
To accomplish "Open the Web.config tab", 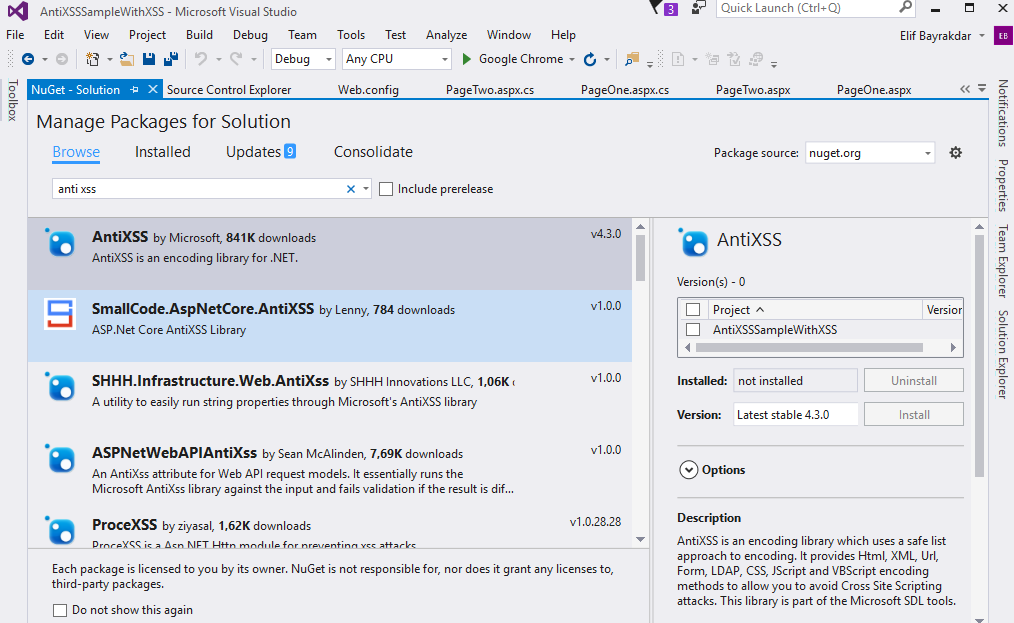I will tap(368, 90).
